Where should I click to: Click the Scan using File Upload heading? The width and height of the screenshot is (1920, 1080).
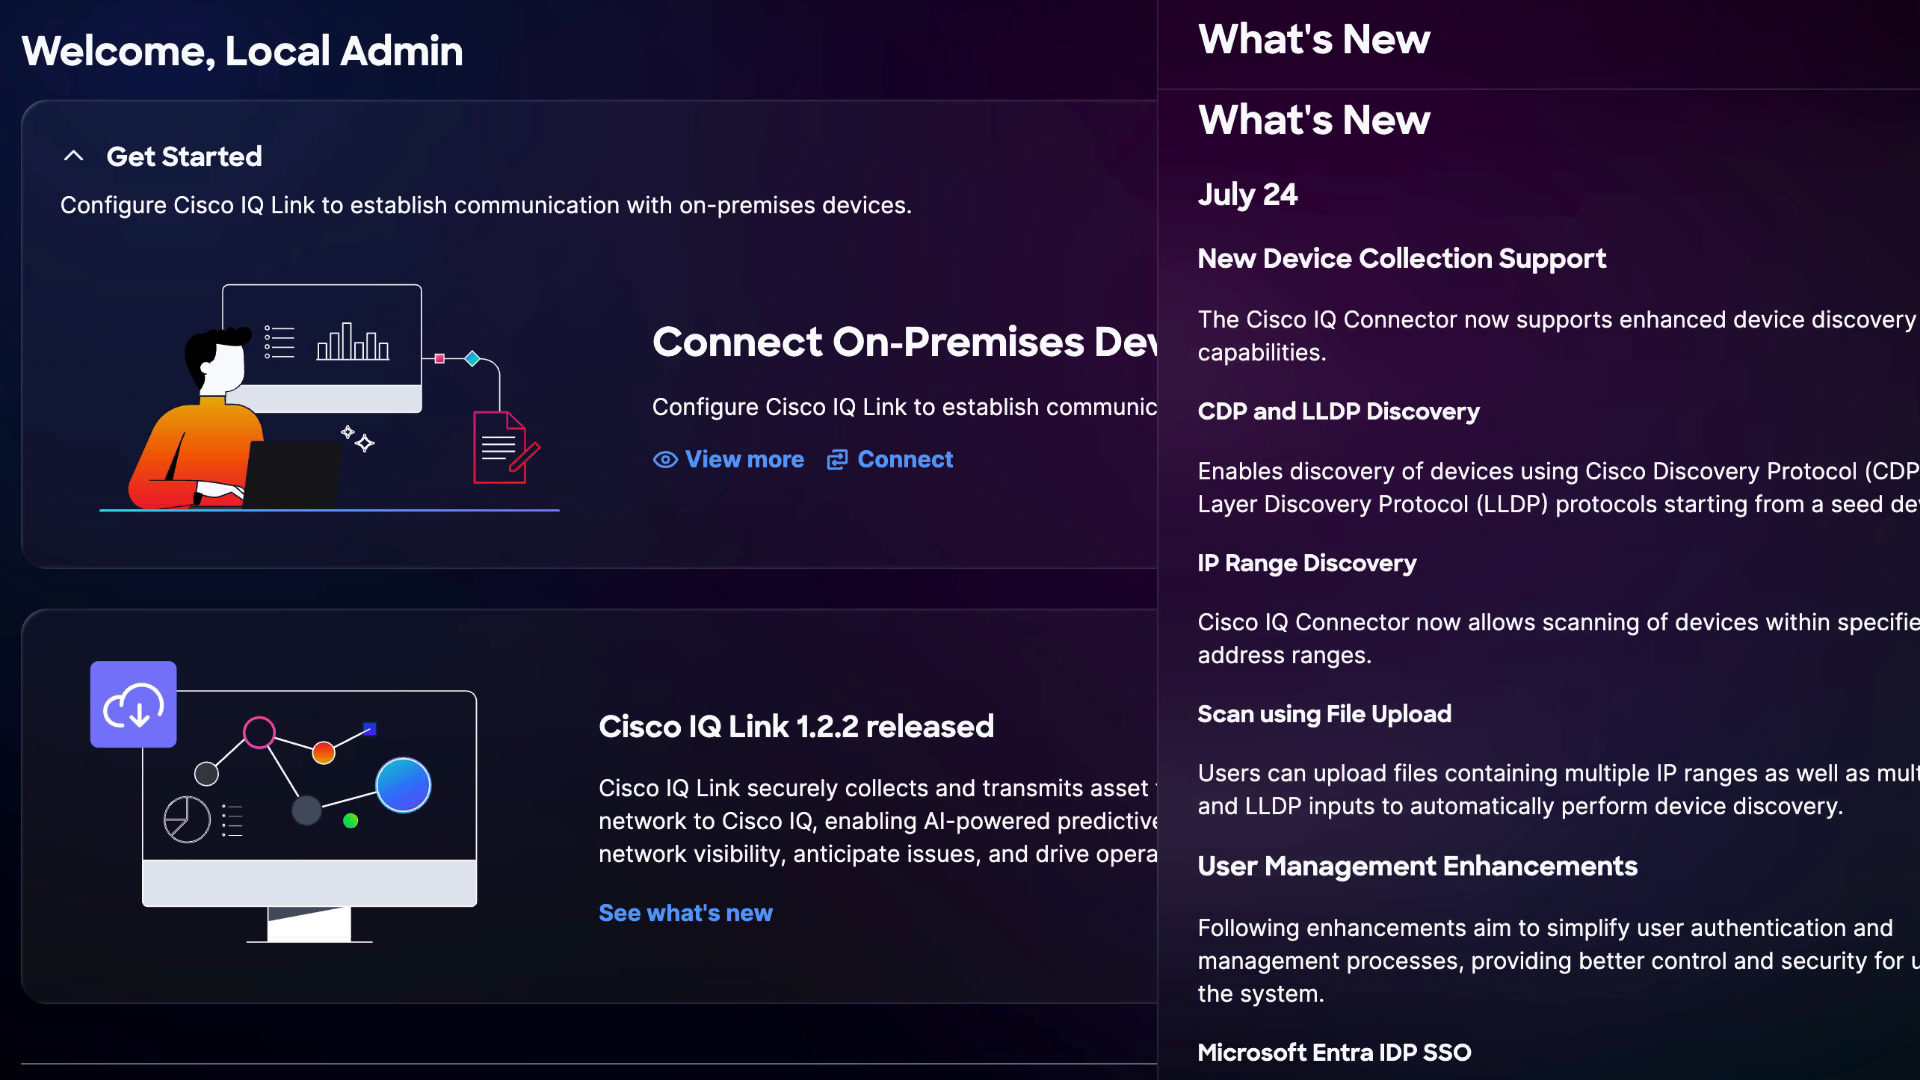pyautogui.click(x=1324, y=714)
